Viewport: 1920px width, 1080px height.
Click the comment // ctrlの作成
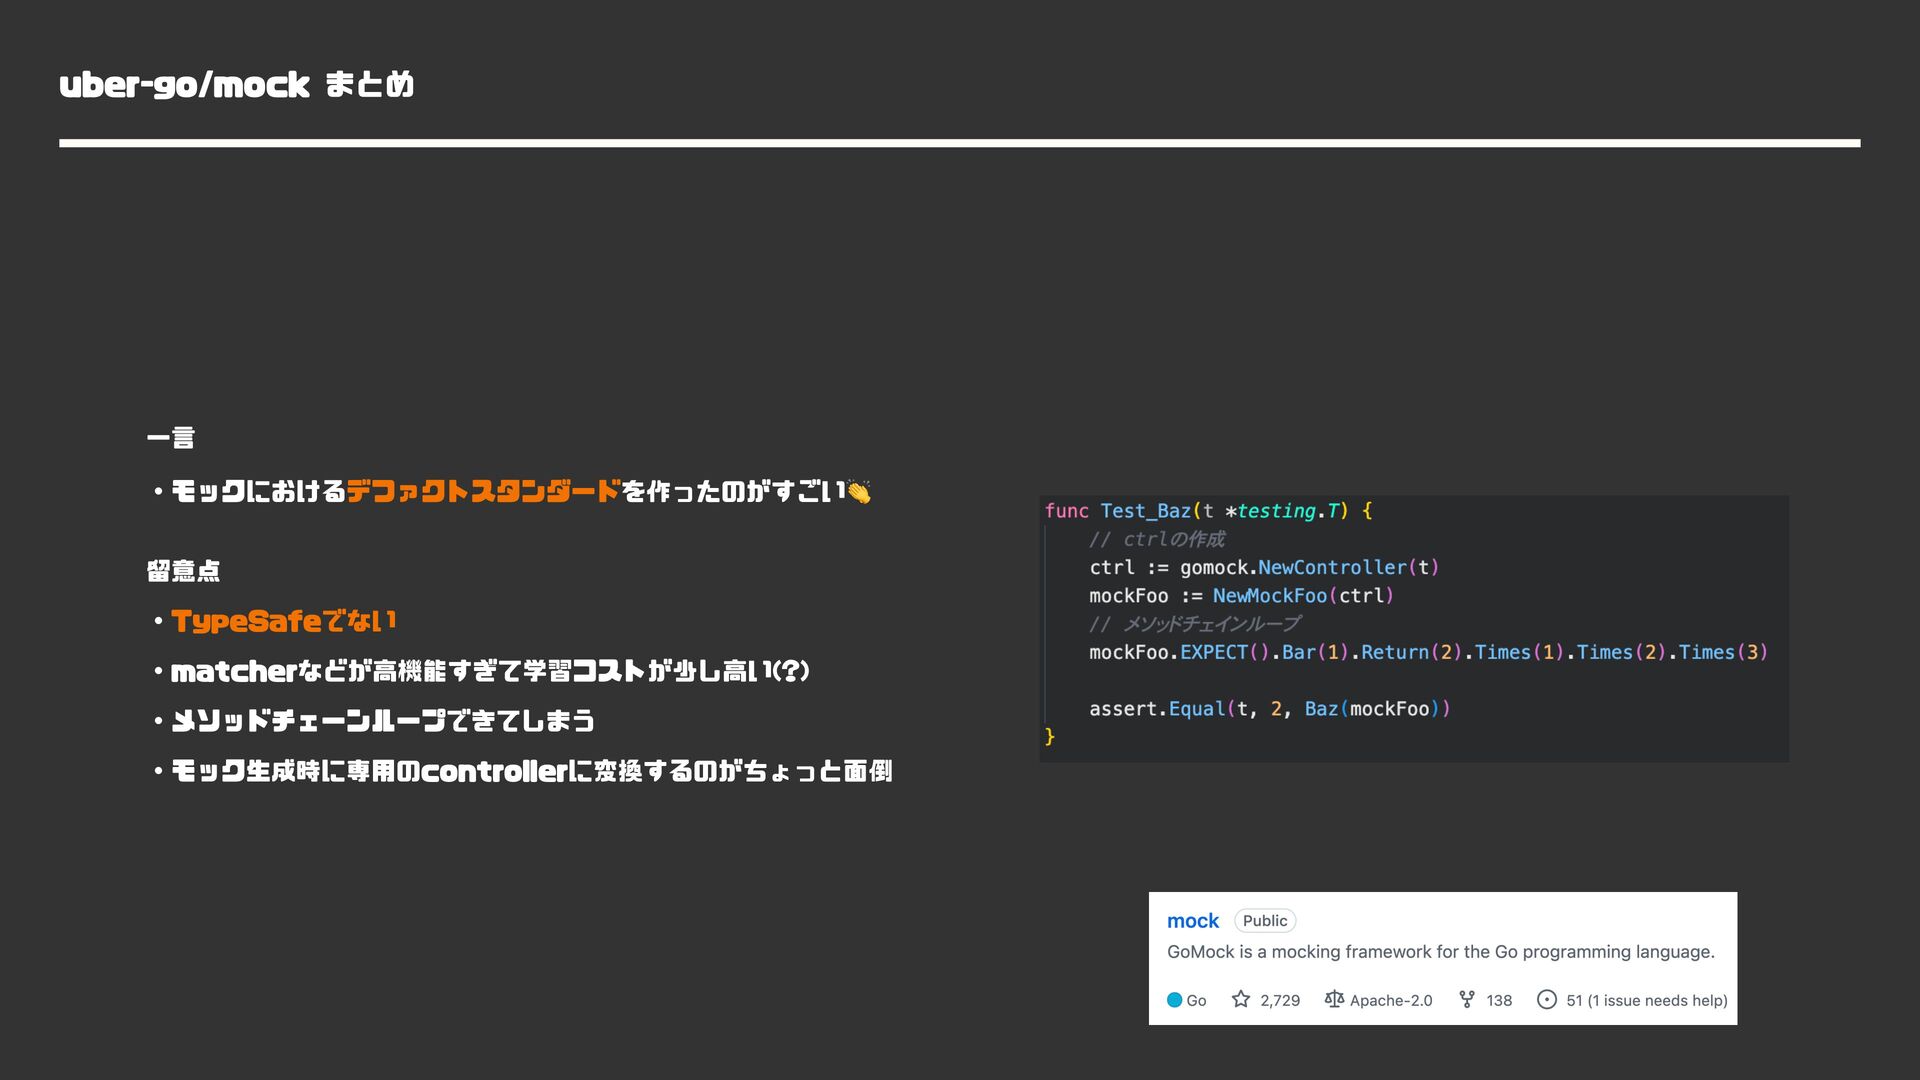point(1157,539)
